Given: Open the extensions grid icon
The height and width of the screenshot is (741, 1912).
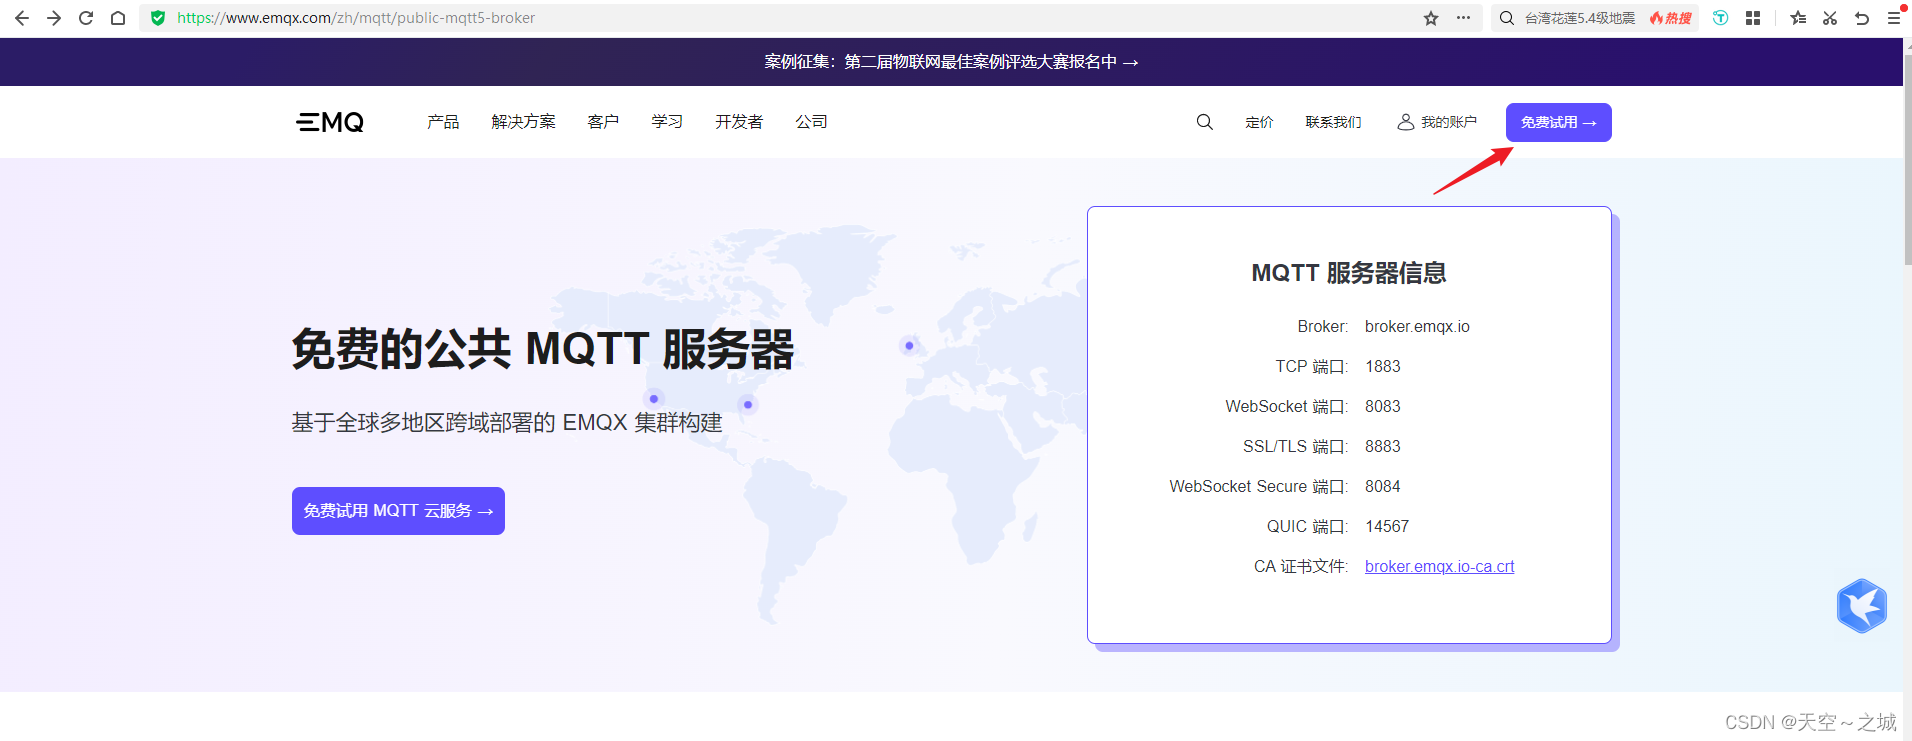Looking at the screenshot, I should [1753, 18].
